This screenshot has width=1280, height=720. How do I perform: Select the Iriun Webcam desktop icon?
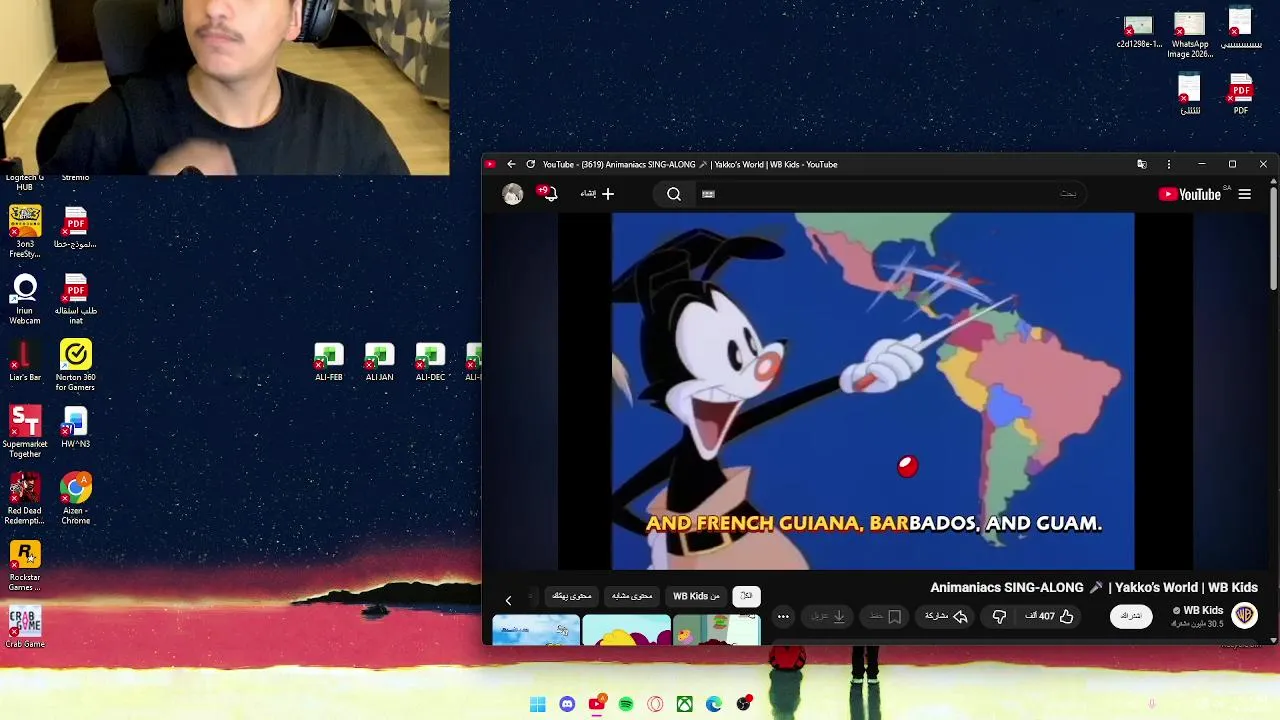tap(25, 299)
